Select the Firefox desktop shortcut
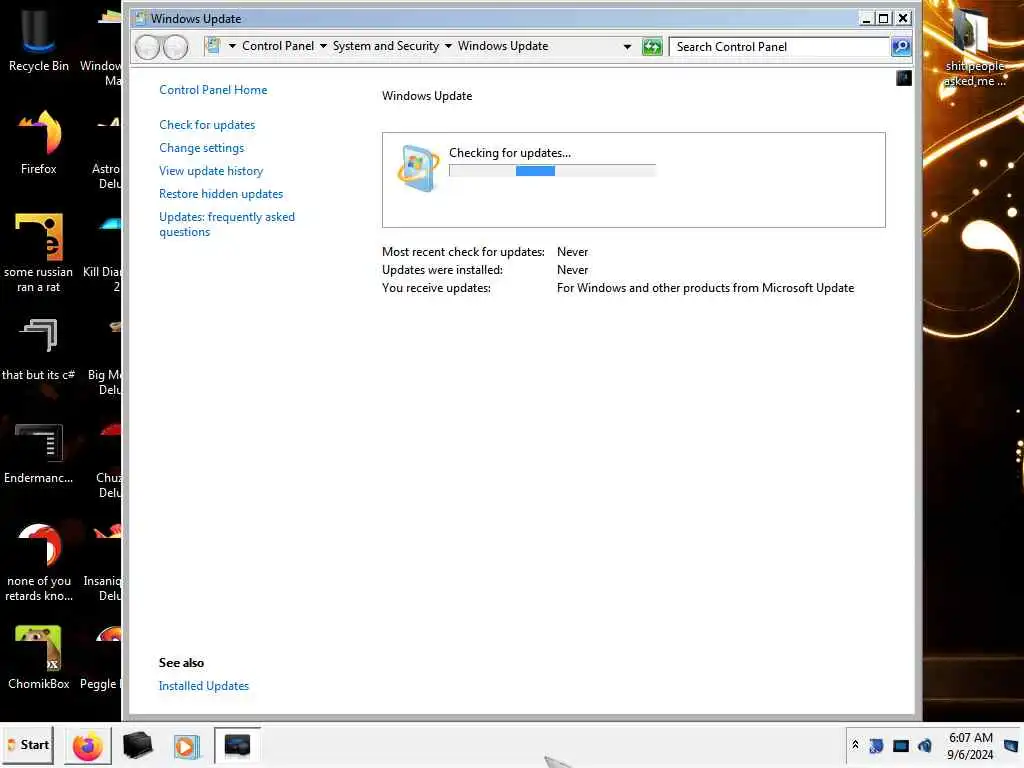 tap(38, 142)
